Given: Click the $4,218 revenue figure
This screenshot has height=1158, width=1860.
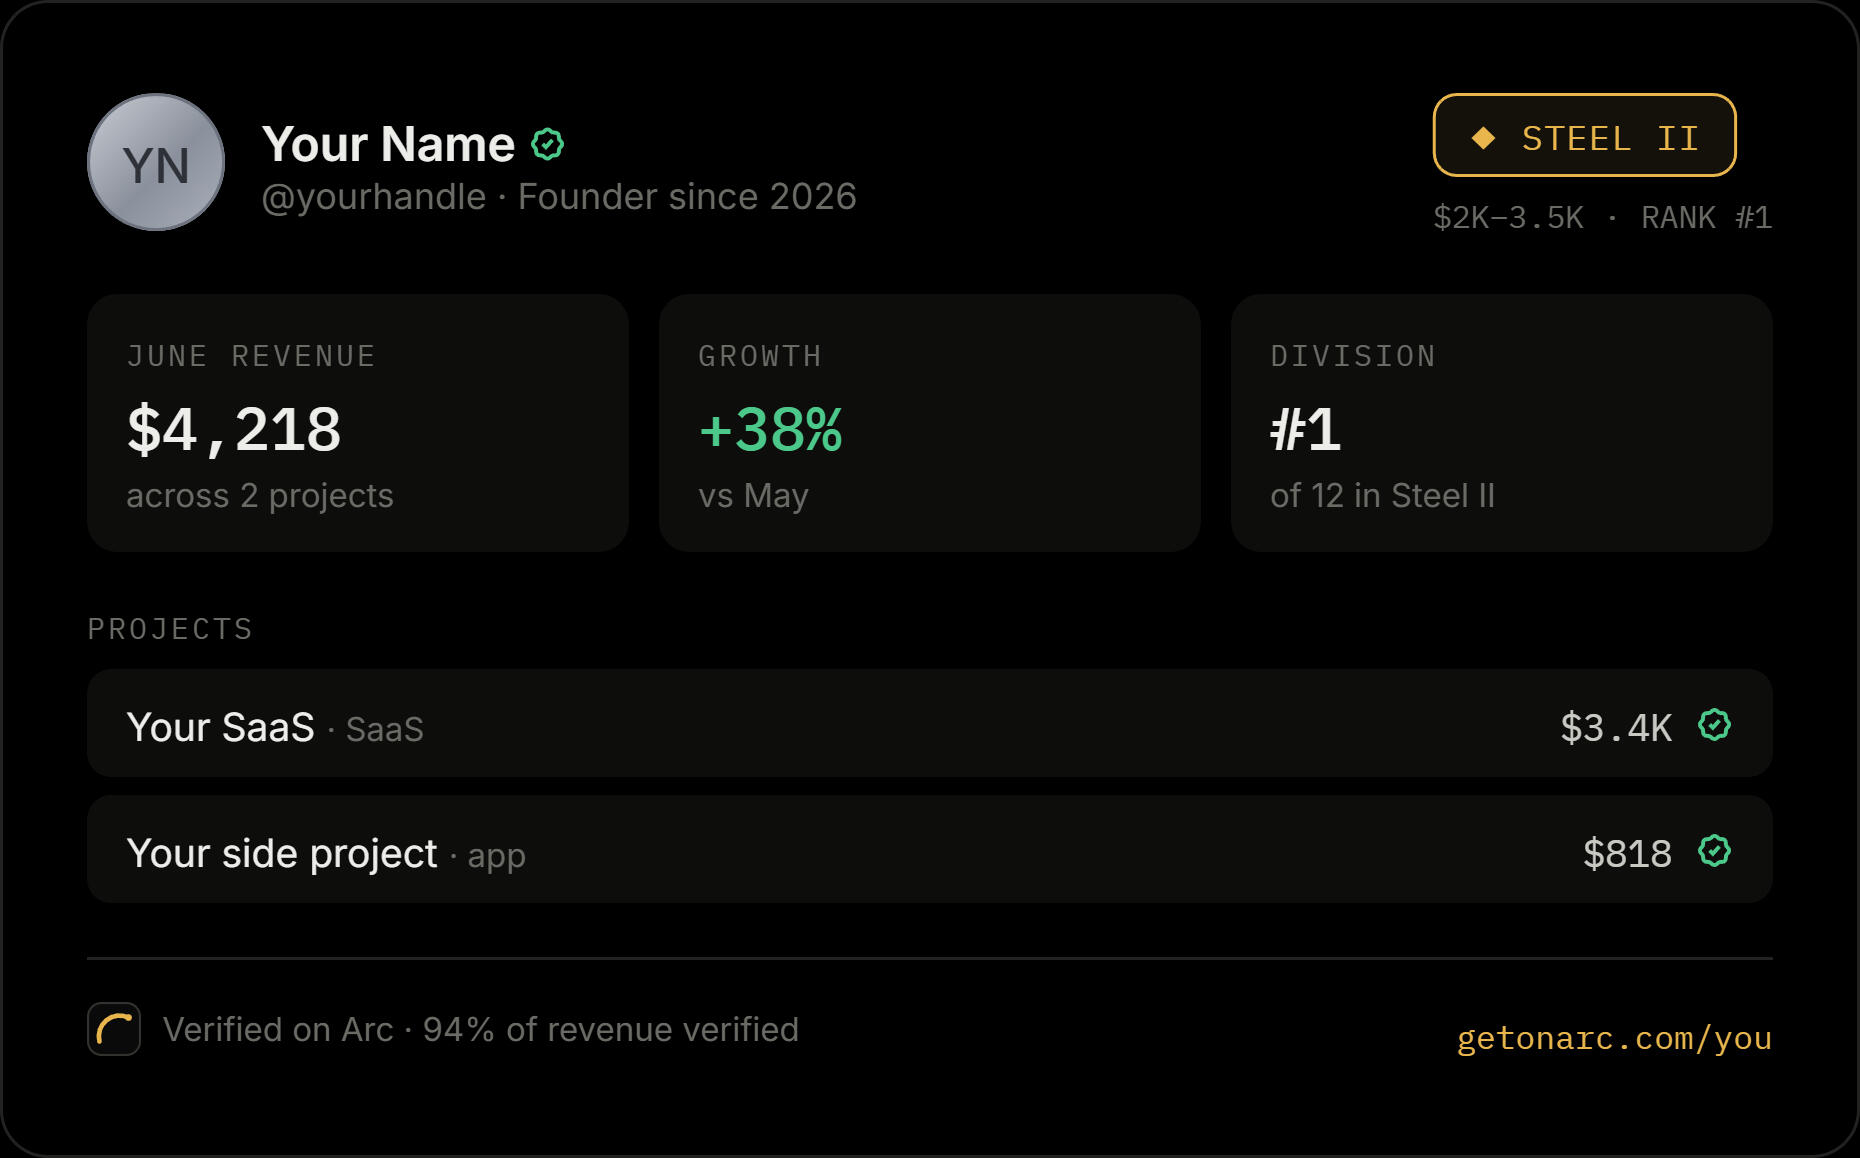Looking at the screenshot, I should click(234, 430).
